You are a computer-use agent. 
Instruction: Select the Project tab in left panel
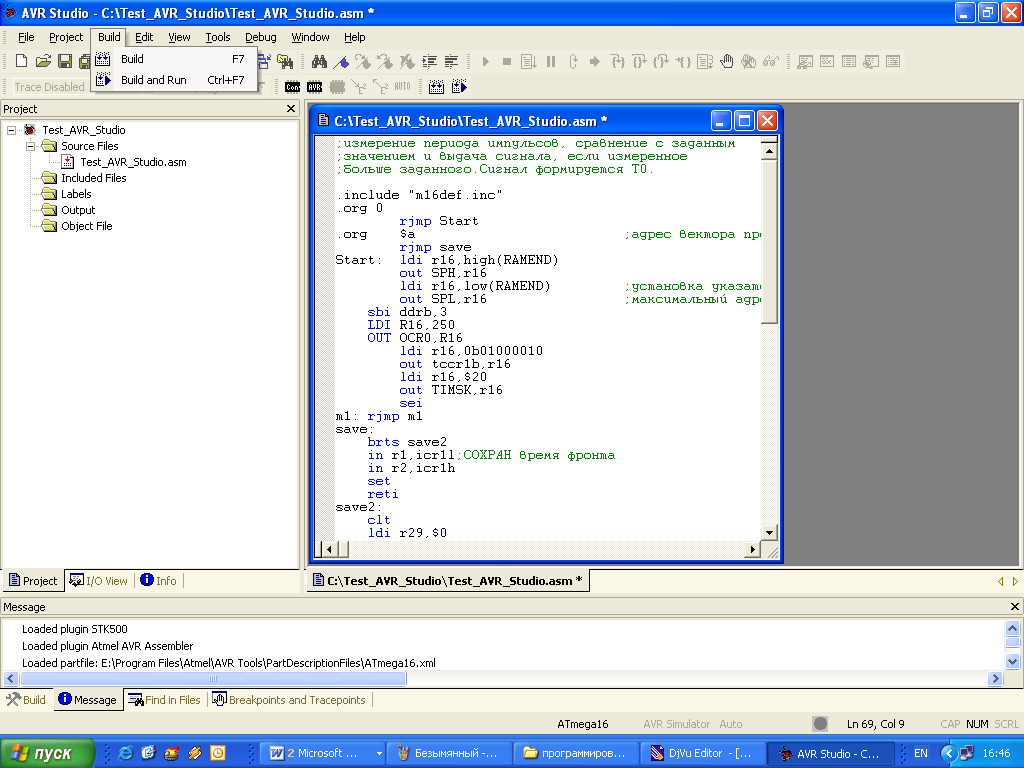click(x=33, y=581)
